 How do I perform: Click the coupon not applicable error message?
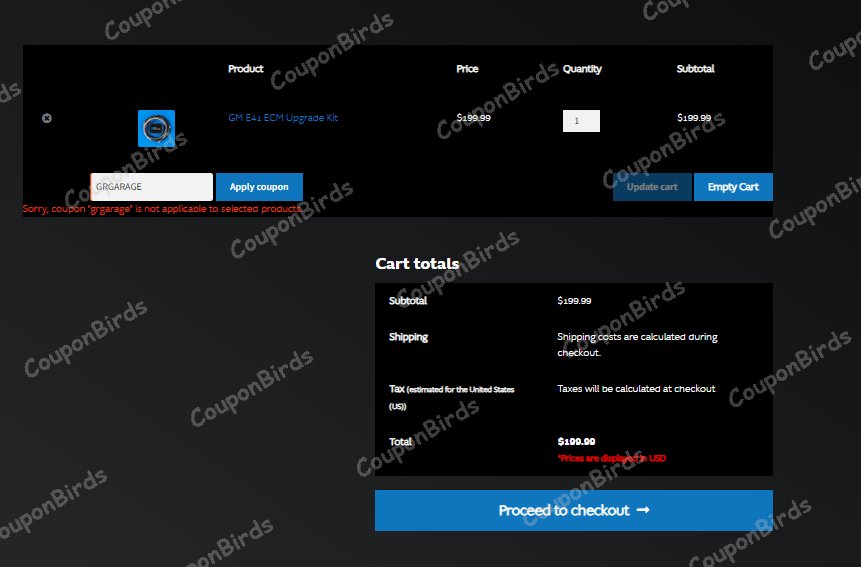click(162, 209)
